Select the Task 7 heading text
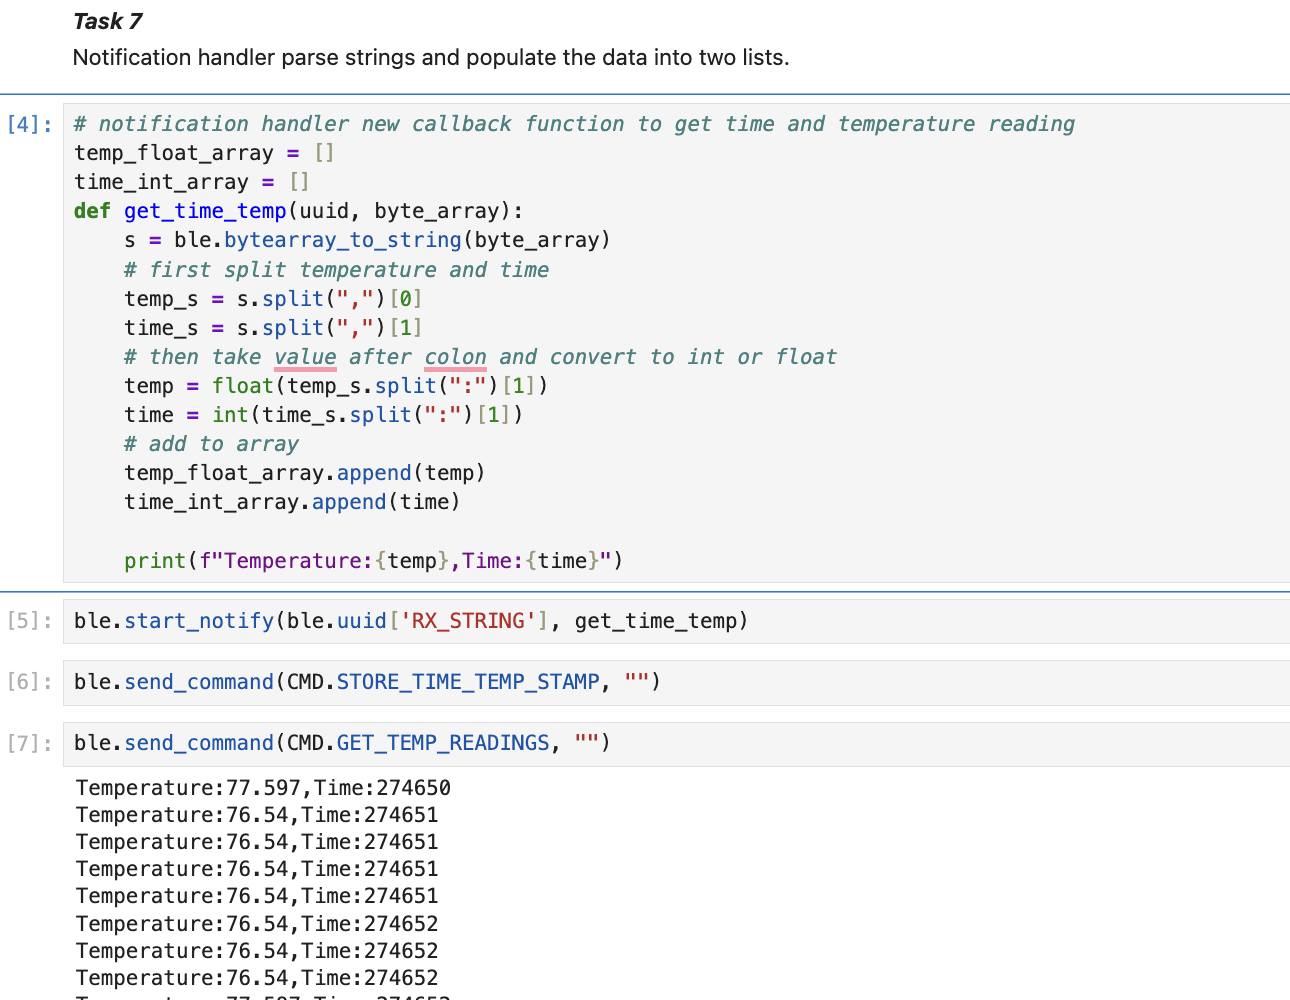Image resolution: width=1290 pixels, height=1000 pixels. [x=107, y=21]
